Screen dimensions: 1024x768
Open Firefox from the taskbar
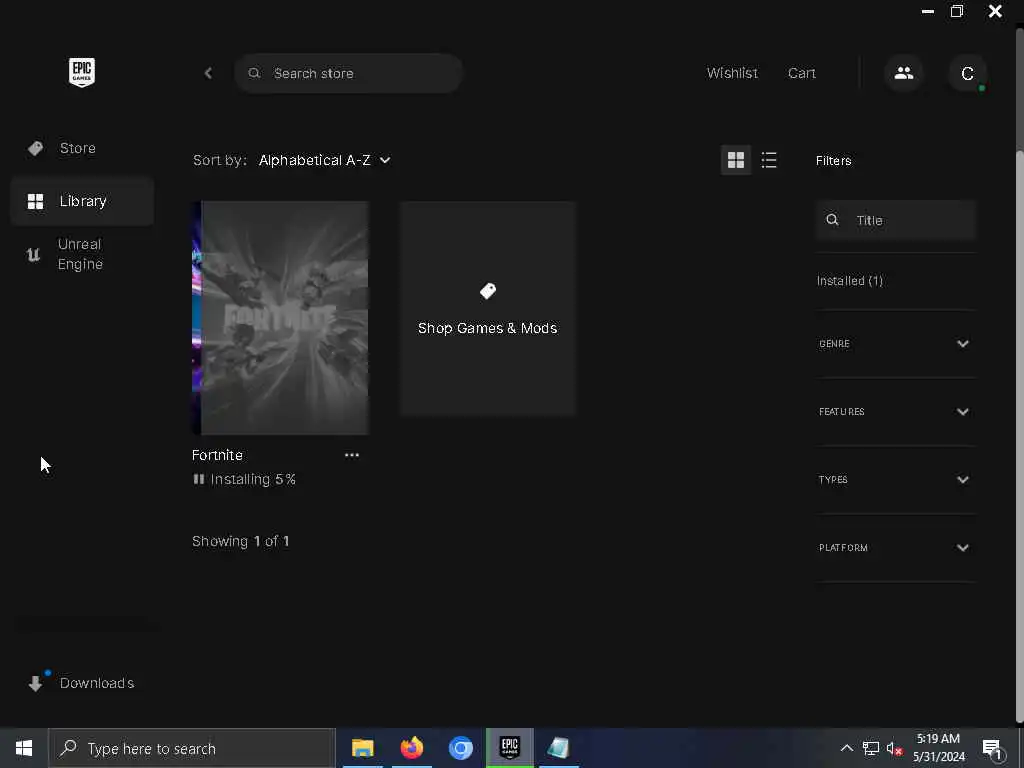411,748
